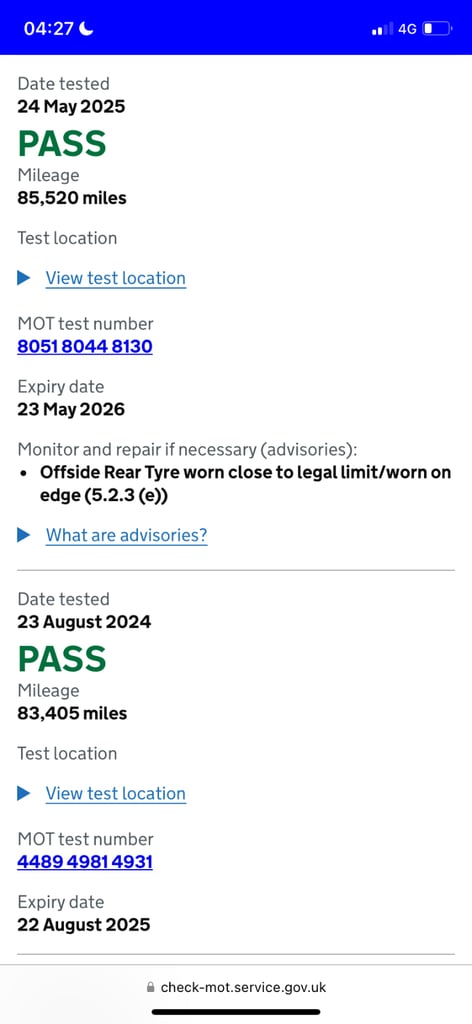Tap the green PASS result for 23 August 2024
The height and width of the screenshot is (1024, 472).
62,658
